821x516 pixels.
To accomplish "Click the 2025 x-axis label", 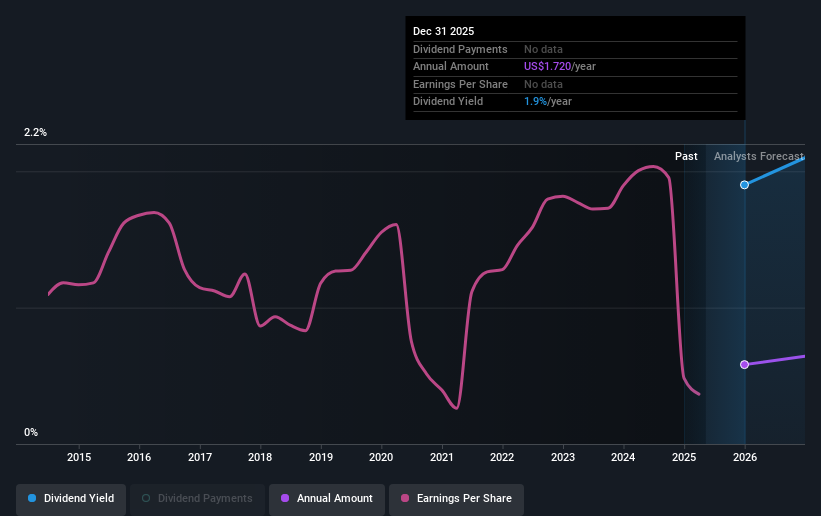I will coord(684,457).
